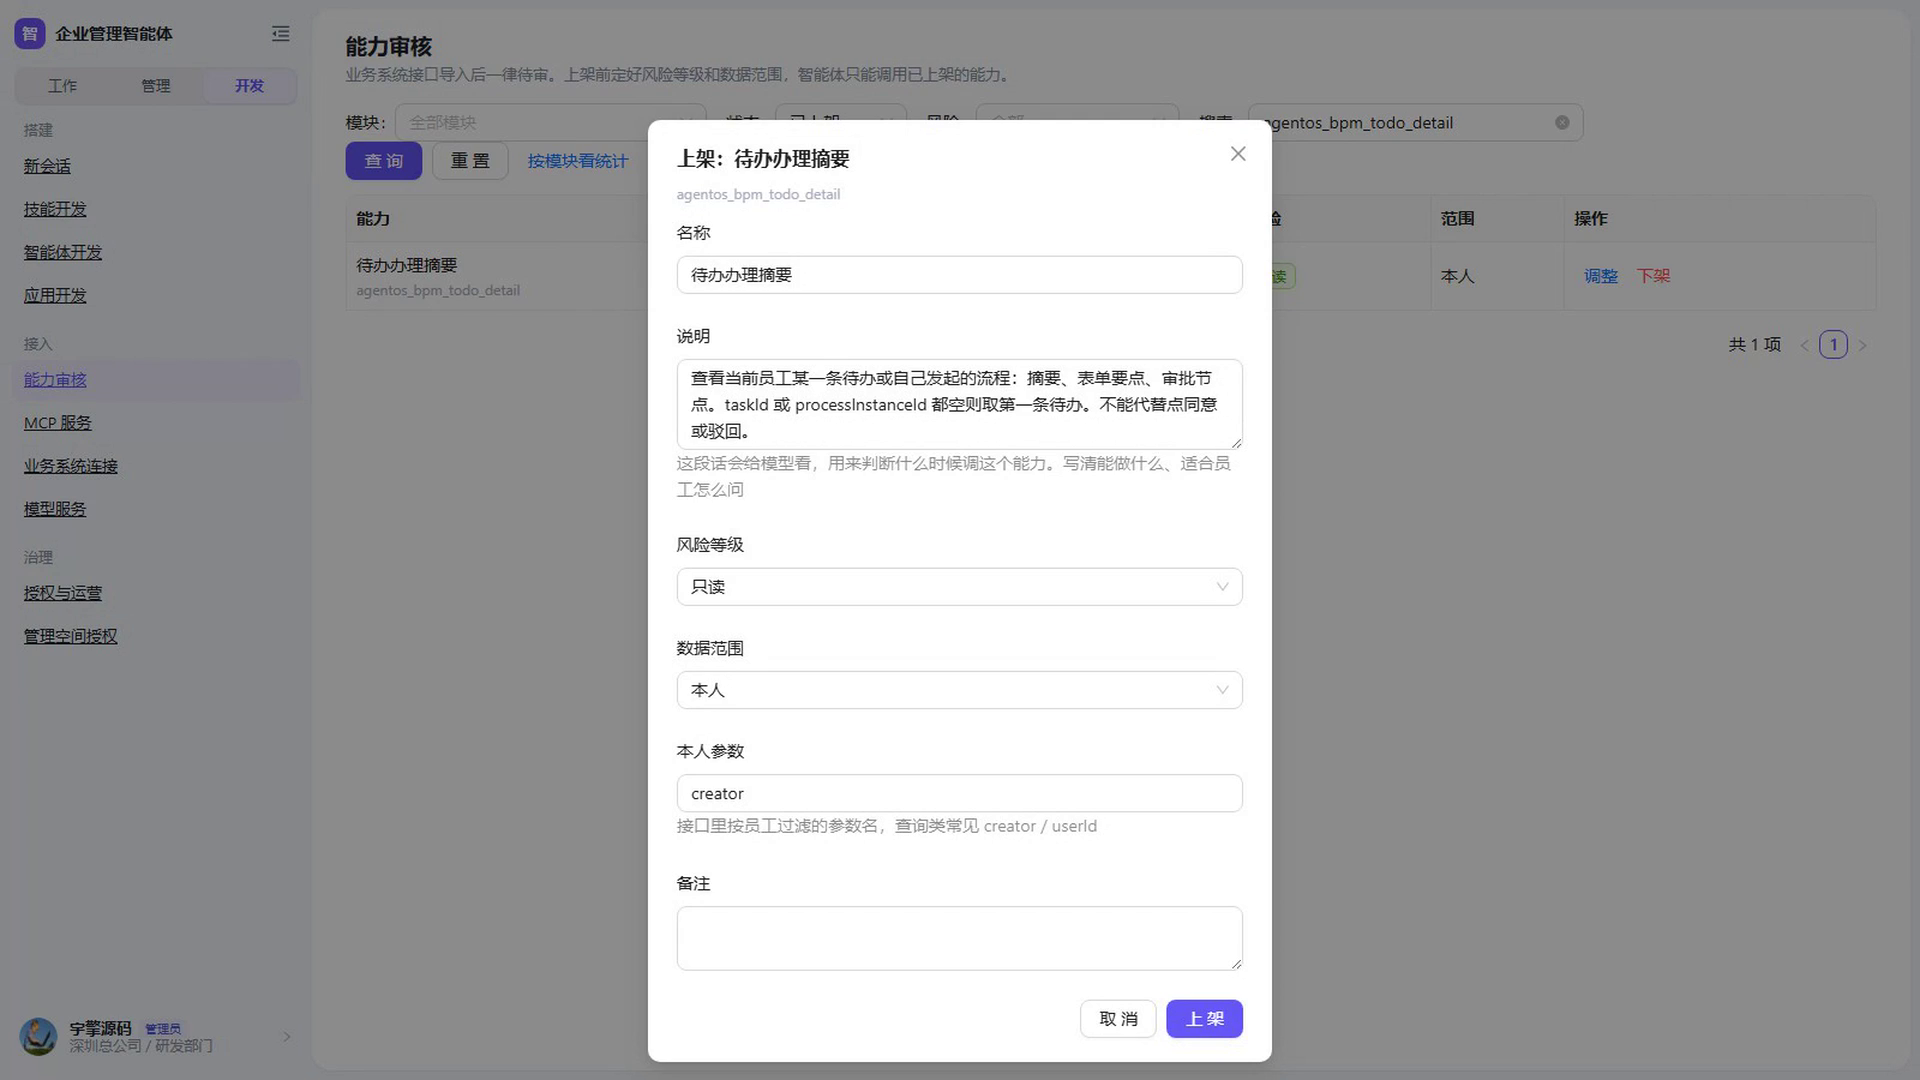Click the user avatar 宇擎源码

(x=38, y=1037)
